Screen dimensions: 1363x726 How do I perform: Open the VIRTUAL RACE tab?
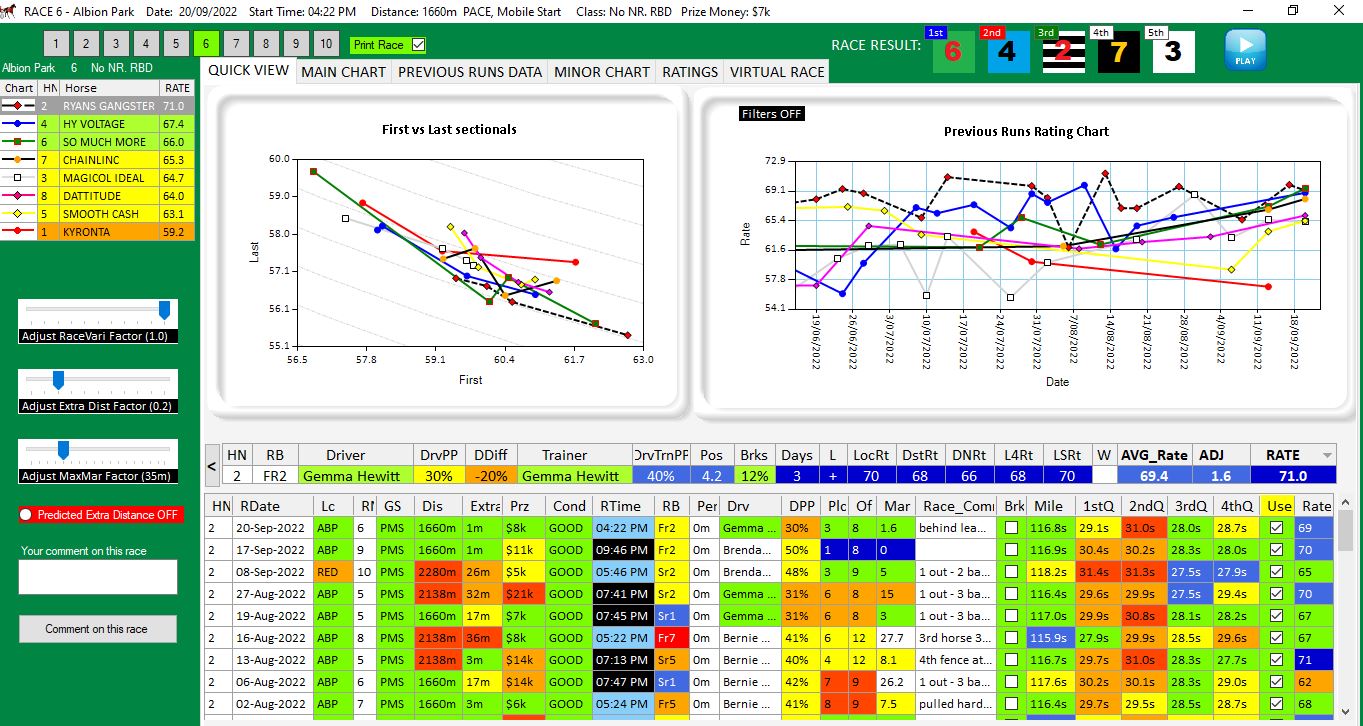click(777, 72)
